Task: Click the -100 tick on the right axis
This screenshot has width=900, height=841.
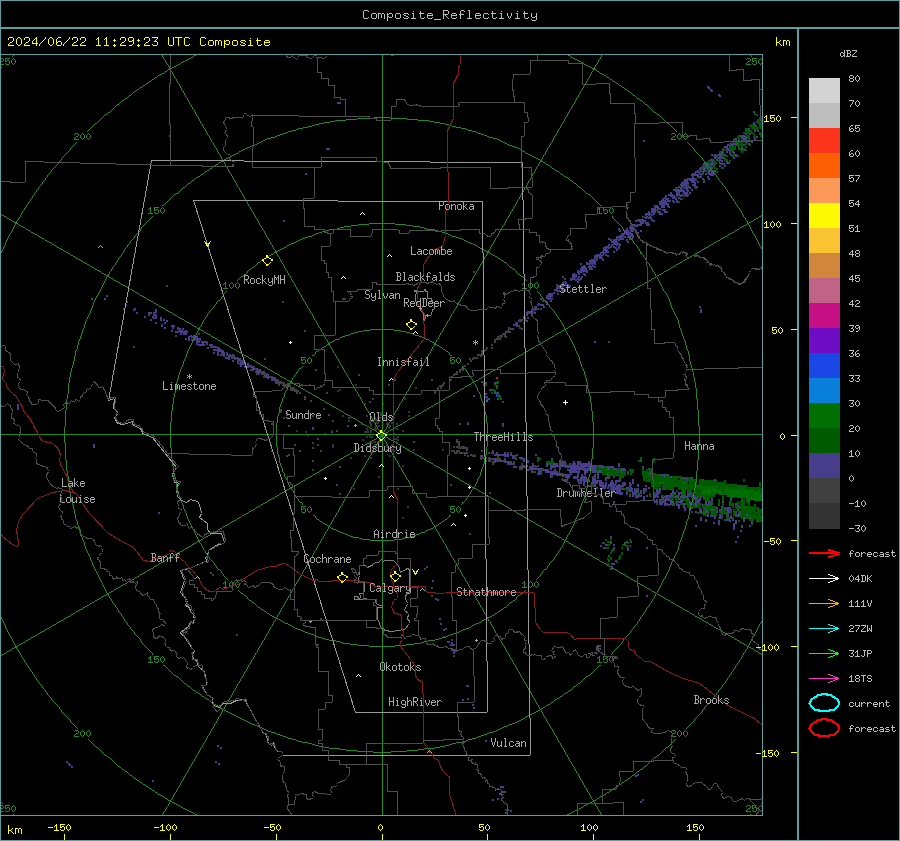Action: (x=767, y=647)
